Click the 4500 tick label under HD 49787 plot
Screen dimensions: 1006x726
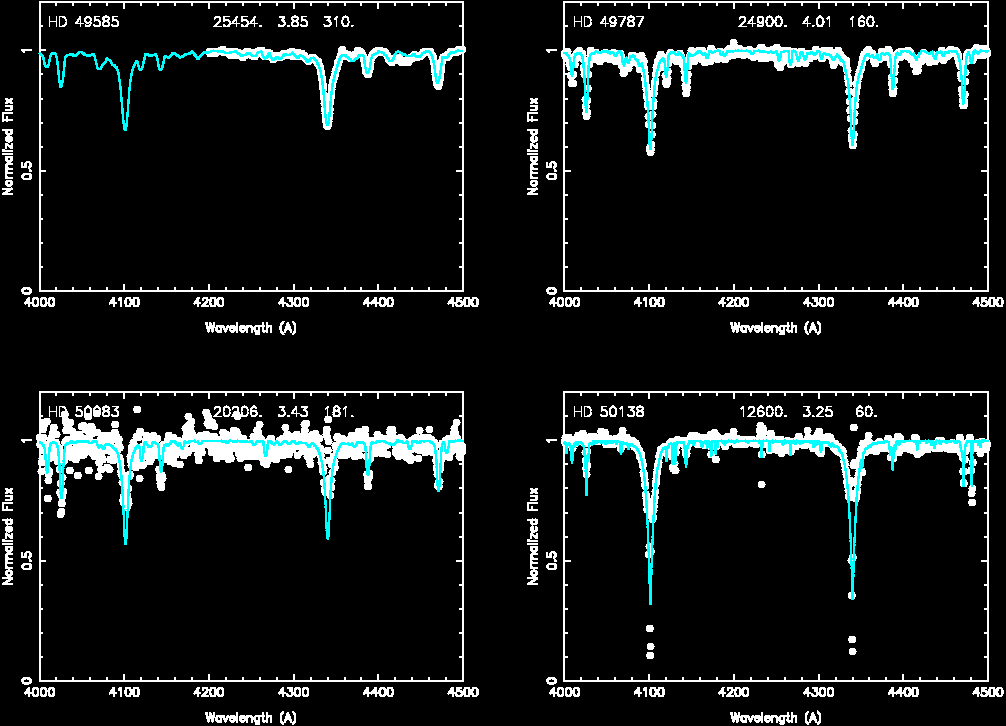(x=988, y=302)
